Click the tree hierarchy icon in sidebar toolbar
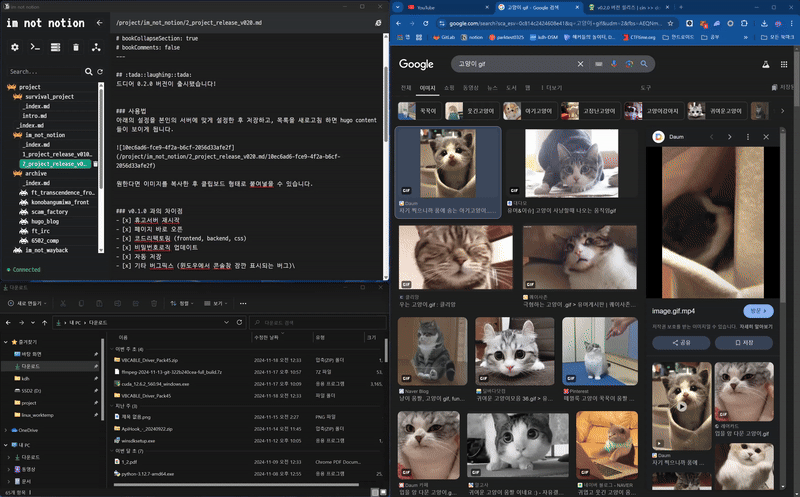Screen dimensions: 800x497 96,47
